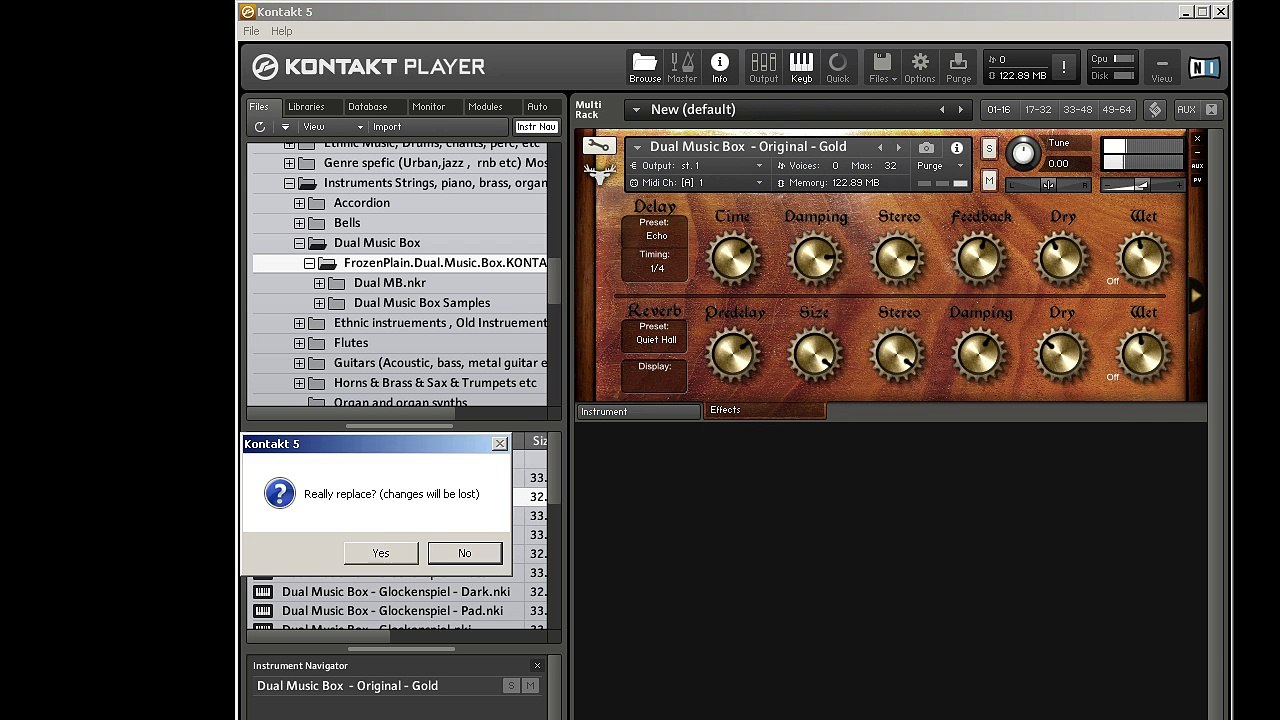Open instrument name dropdown arrow
The image size is (1280, 720).
(x=637, y=147)
